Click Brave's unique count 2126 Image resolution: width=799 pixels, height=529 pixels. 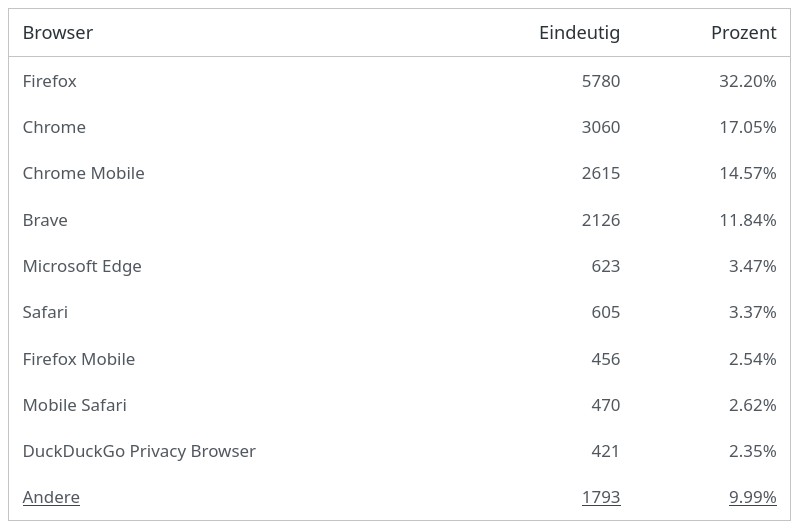[x=601, y=220]
